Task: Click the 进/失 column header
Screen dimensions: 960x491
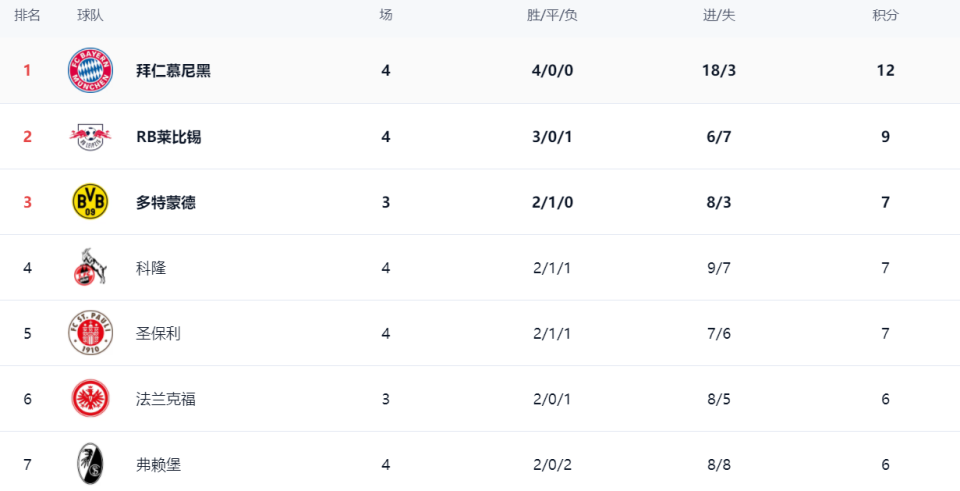Action: click(x=719, y=15)
